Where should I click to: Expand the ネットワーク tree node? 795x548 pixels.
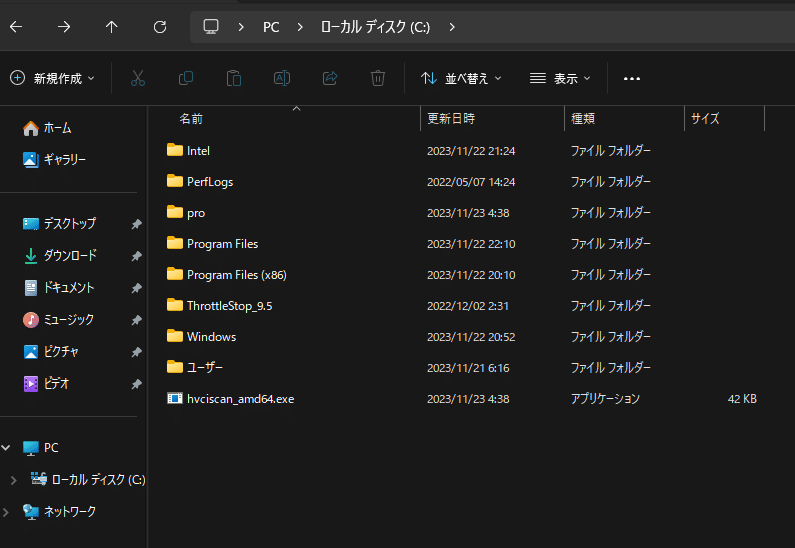[x=6, y=512]
